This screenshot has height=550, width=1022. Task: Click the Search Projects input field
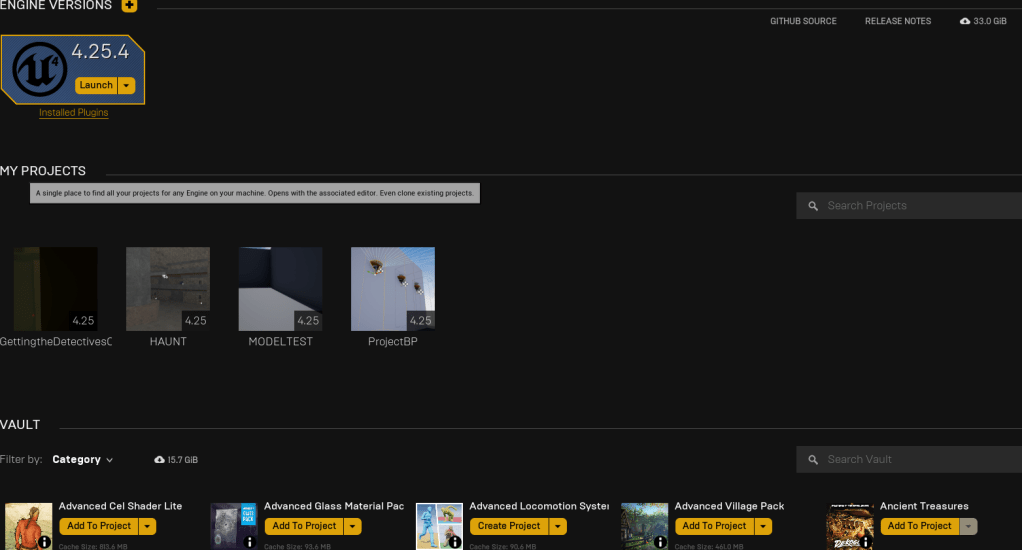point(915,206)
